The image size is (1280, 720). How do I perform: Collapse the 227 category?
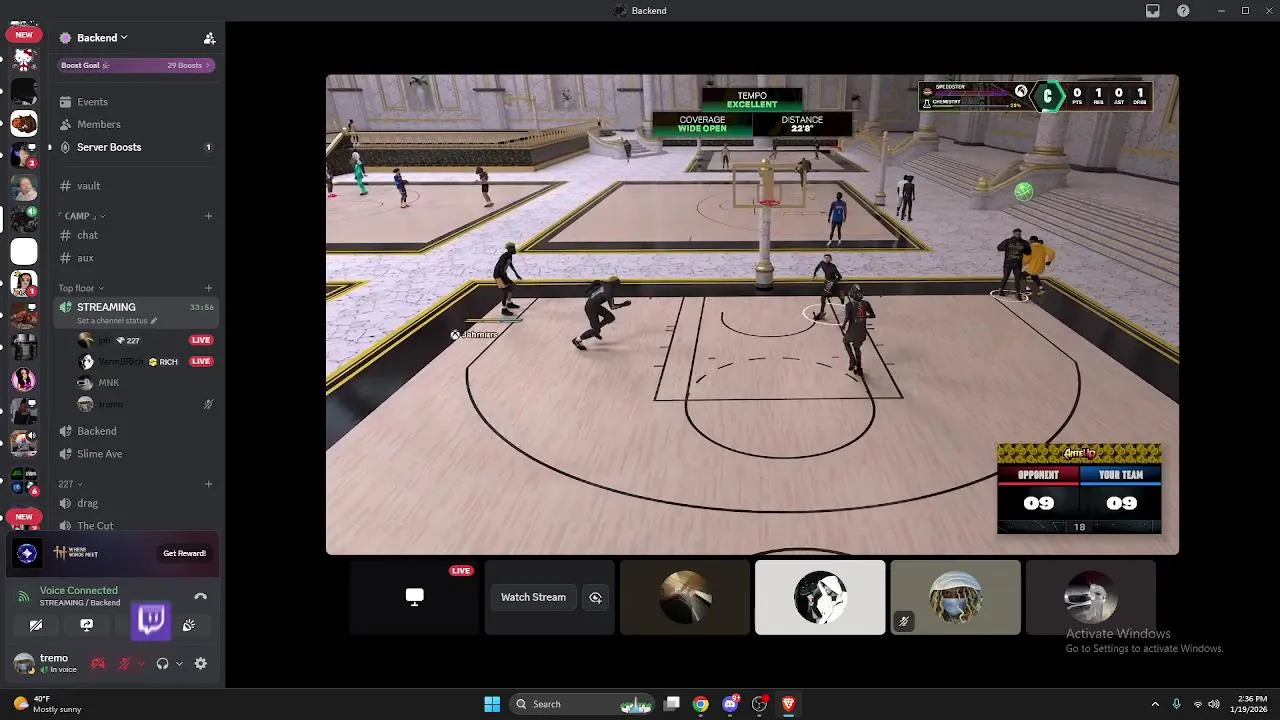coord(69,484)
